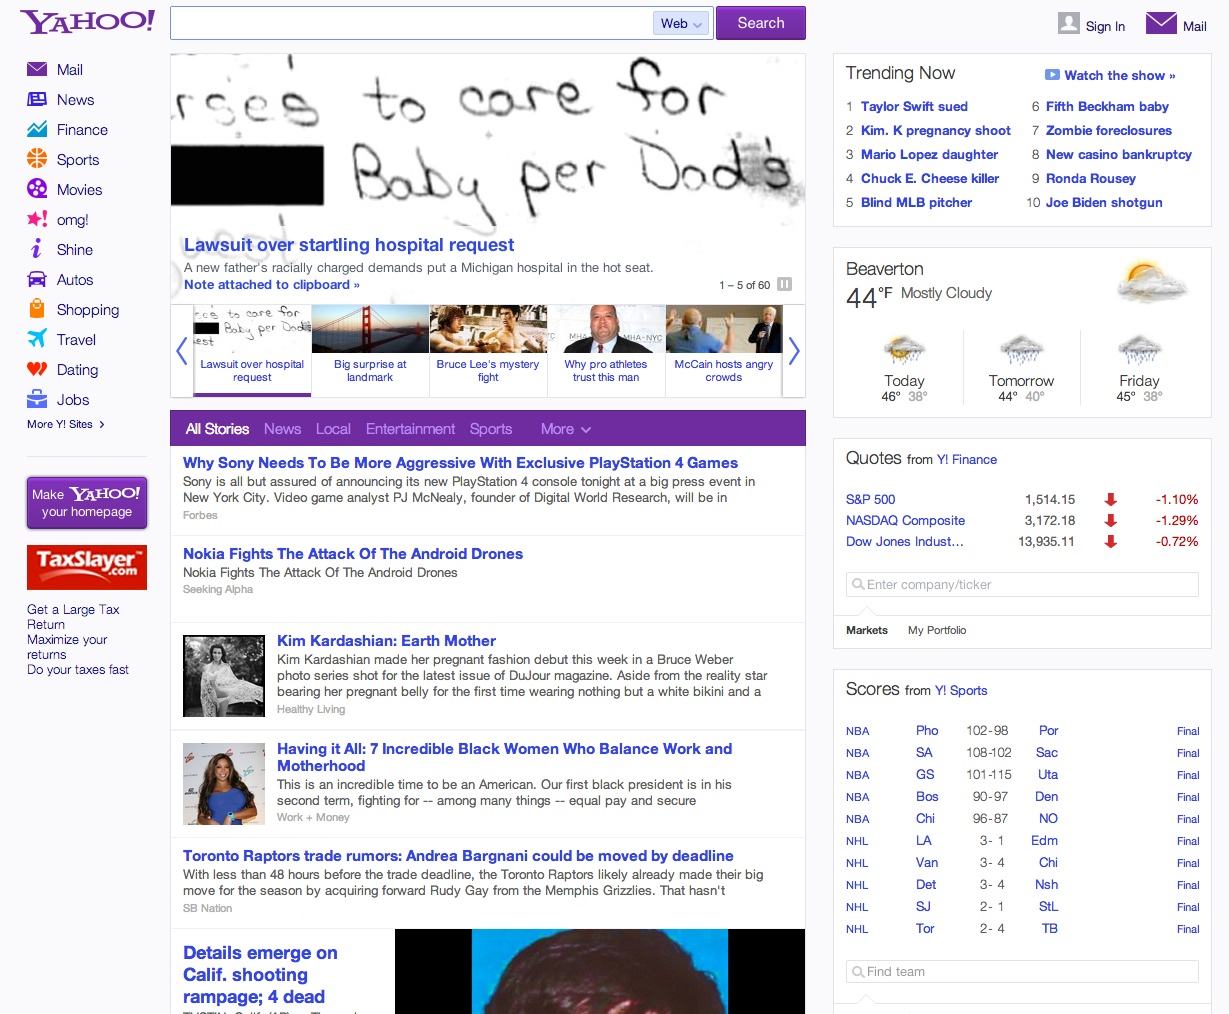Click the Sign In person icon

tap(1068, 24)
